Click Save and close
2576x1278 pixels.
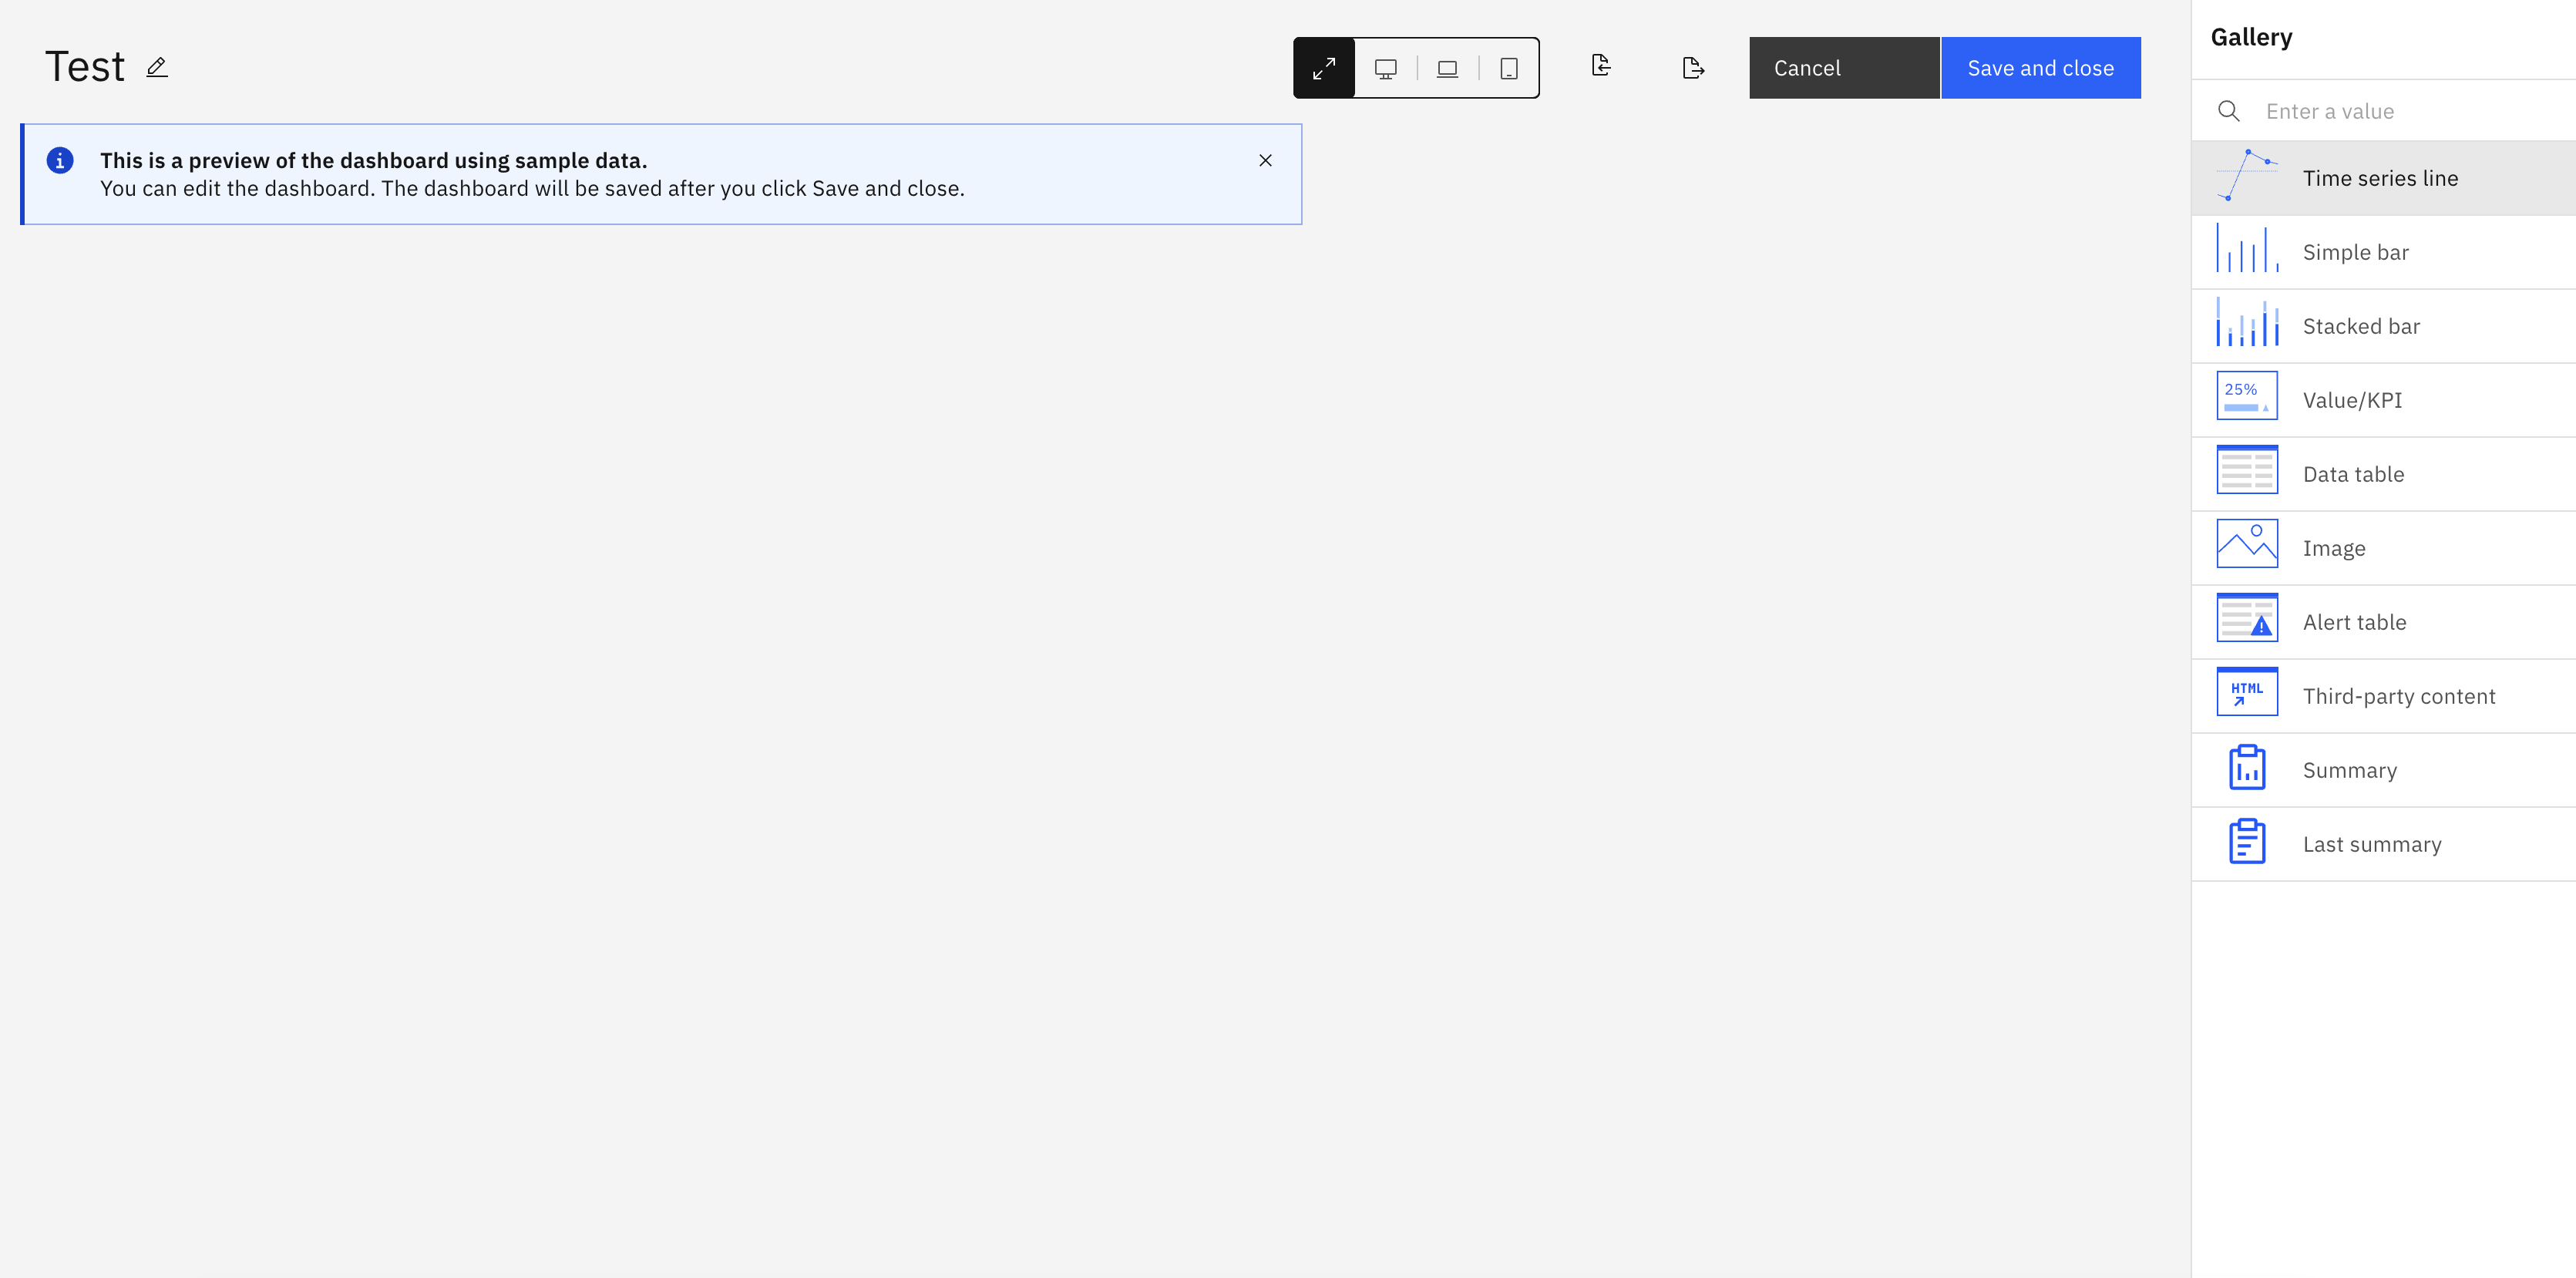(x=2040, y=68)
